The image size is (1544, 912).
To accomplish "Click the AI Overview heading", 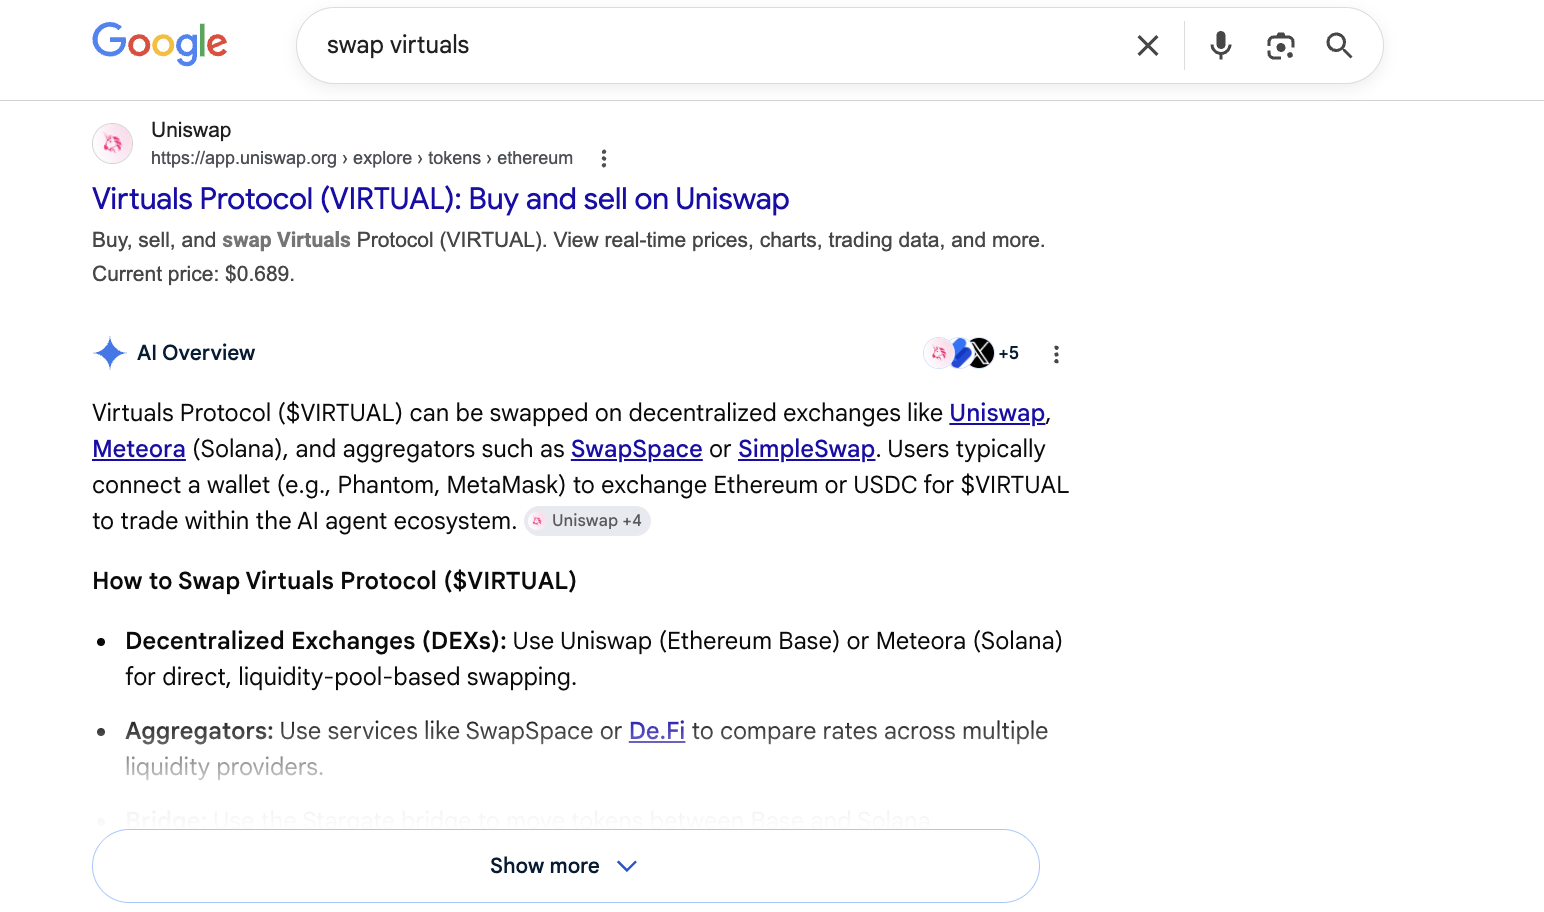I will pyautogui.click(x=196, y=353).
